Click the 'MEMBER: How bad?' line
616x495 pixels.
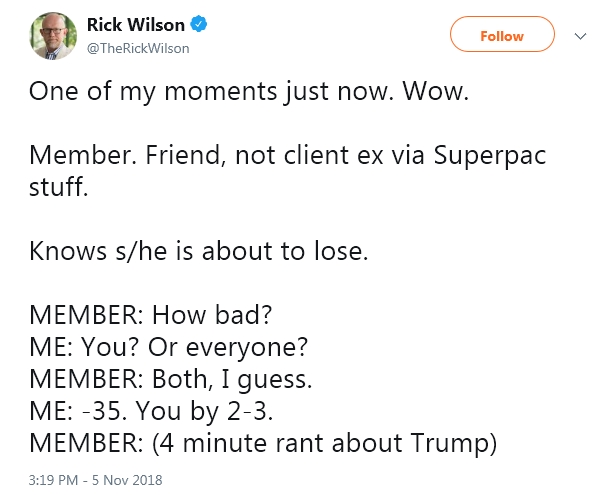[150, 315]
